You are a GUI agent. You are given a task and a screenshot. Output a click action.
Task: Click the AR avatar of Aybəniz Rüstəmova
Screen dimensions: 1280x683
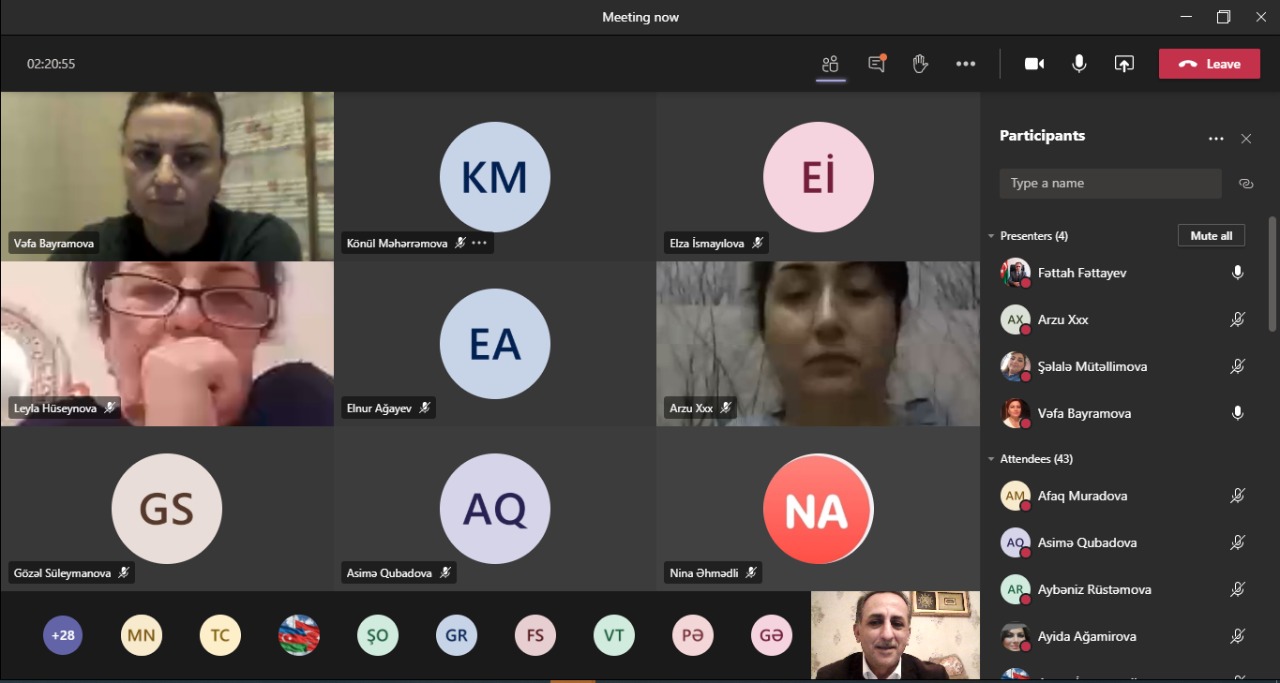tap(1015, 590)
